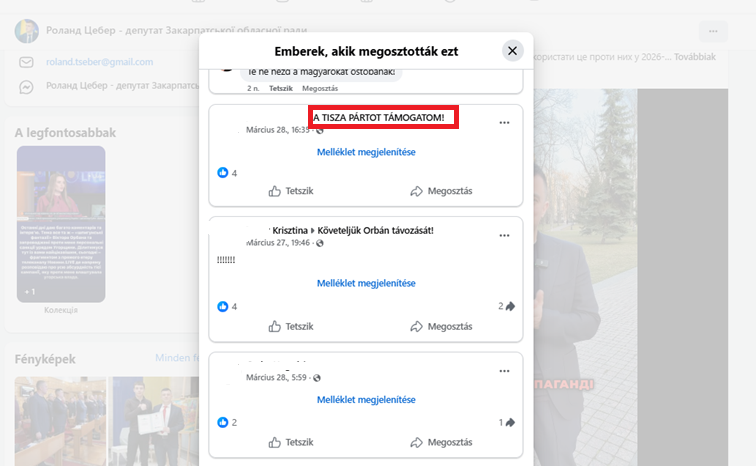
Task: Expand 'Melléklet megjelenítése' on Krisztina's post
Action: coord(366,284)
